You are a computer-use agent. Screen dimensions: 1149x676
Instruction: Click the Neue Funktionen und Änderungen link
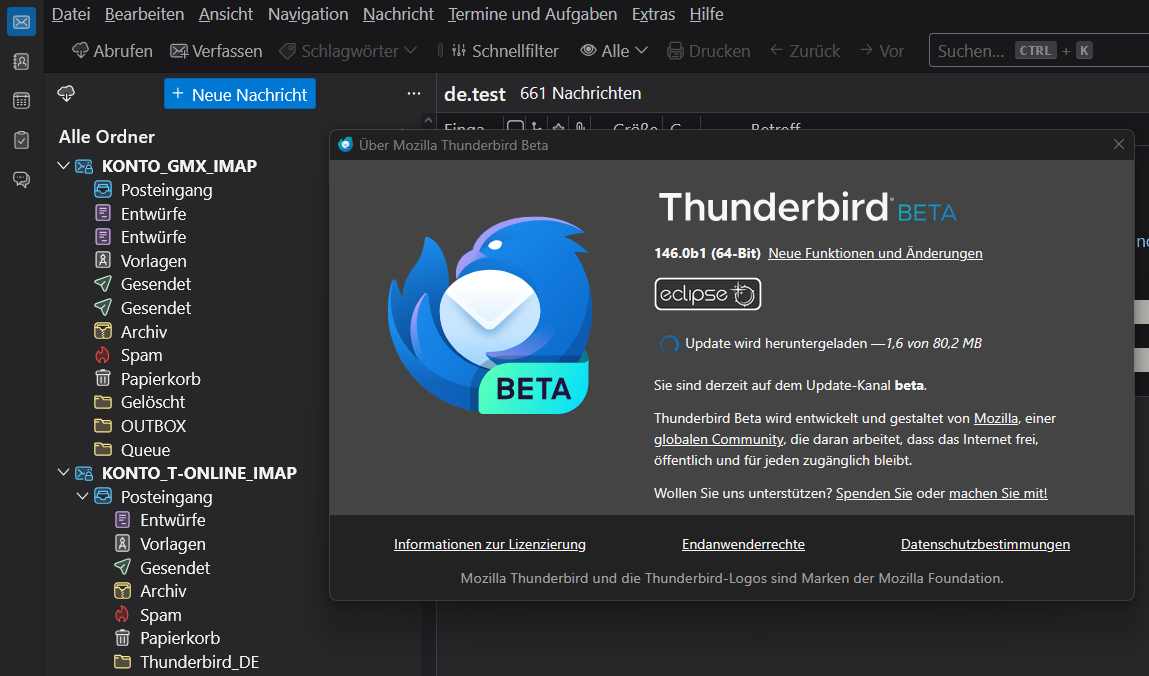coord(875,253)
